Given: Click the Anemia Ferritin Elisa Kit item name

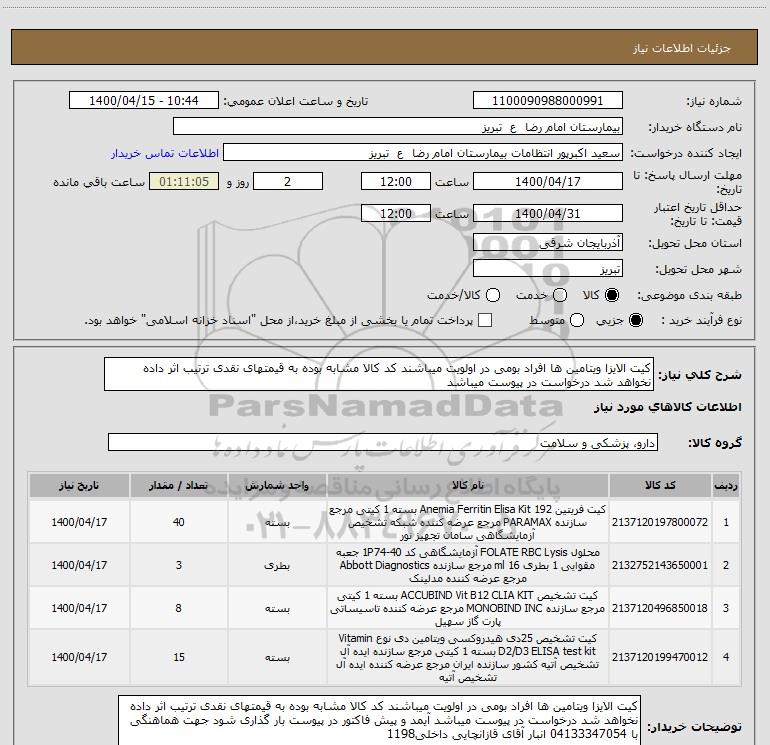Looking at the screenshot, I should 468,522.
